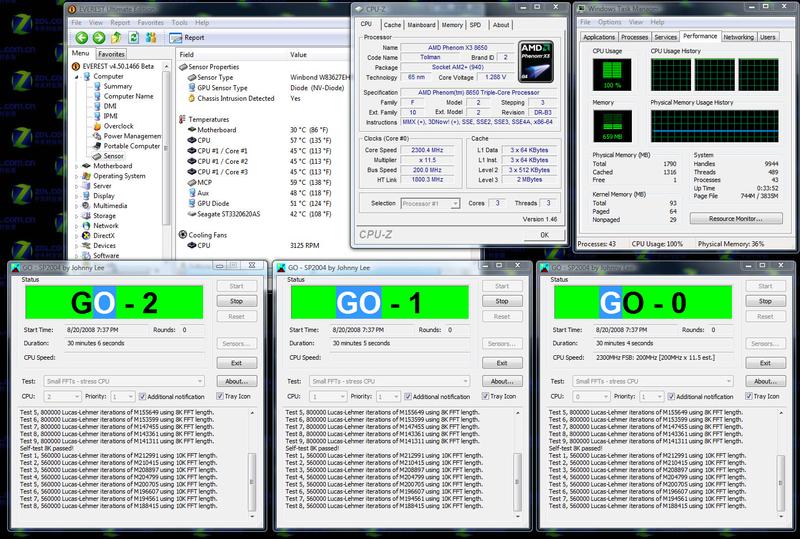Toggle Additional notification in GO-1 window

(x=408, y=396)
